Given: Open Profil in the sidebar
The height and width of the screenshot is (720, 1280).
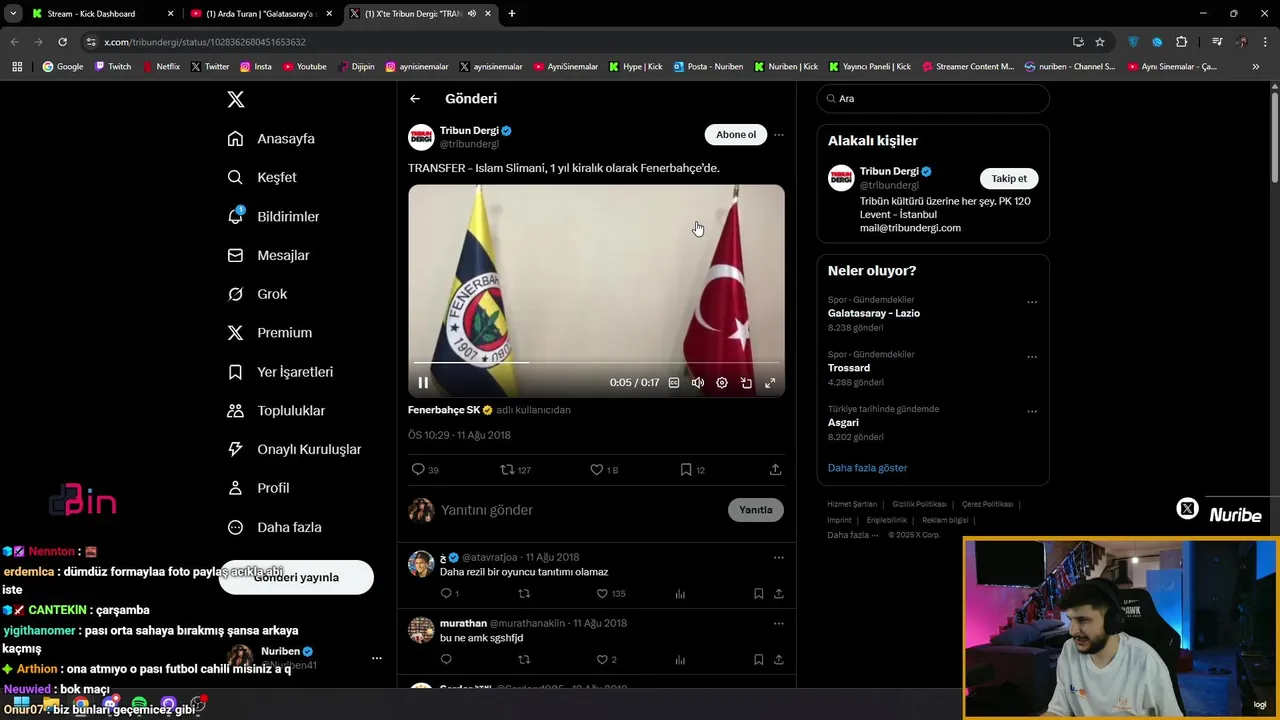Looking at the screenshot, I should [x=258, y=488].
